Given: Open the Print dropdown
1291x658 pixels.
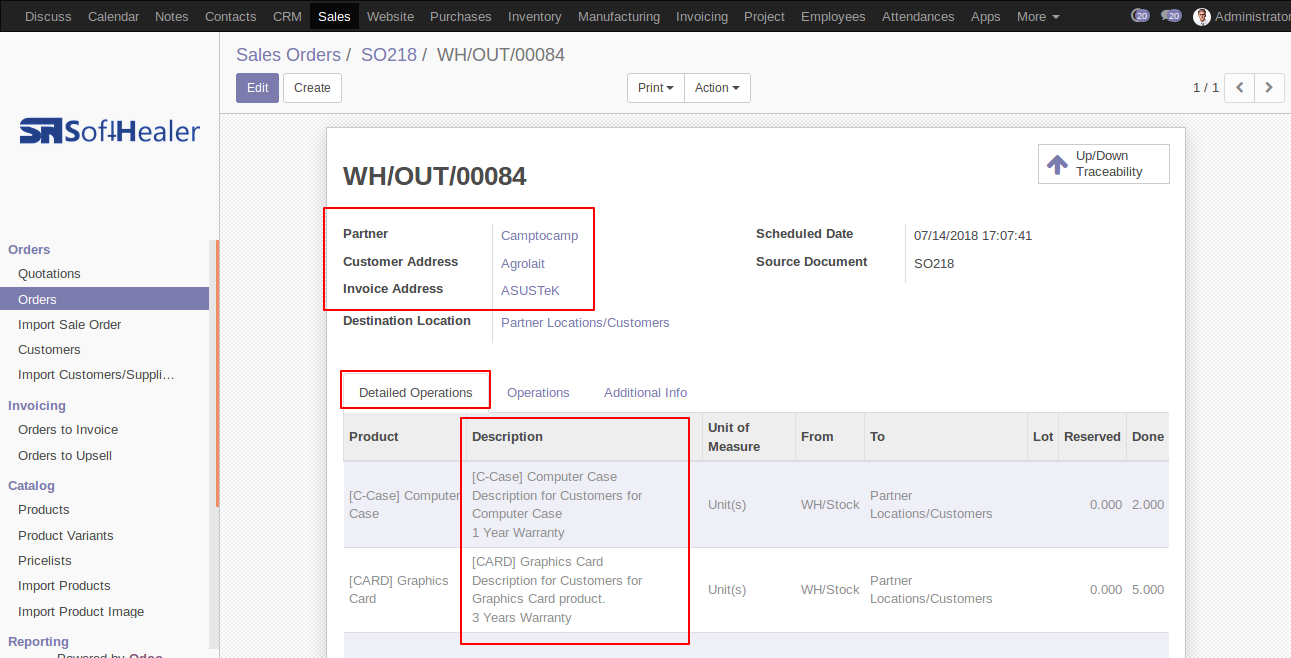Looking at the screenshot, I should [x=656, y=88].
